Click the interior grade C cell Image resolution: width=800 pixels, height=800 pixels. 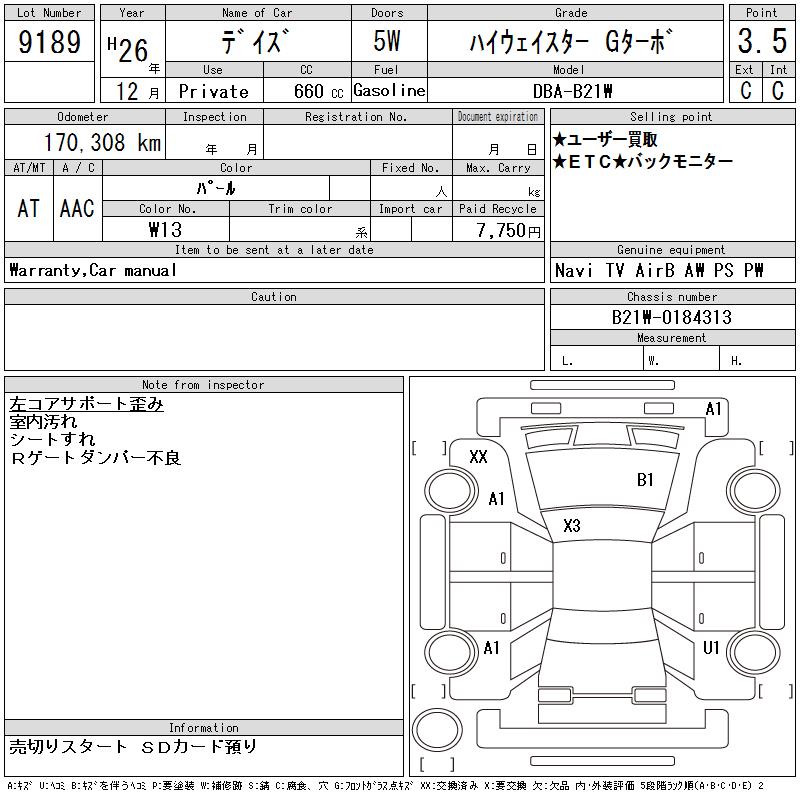click(x=778, y=90)
